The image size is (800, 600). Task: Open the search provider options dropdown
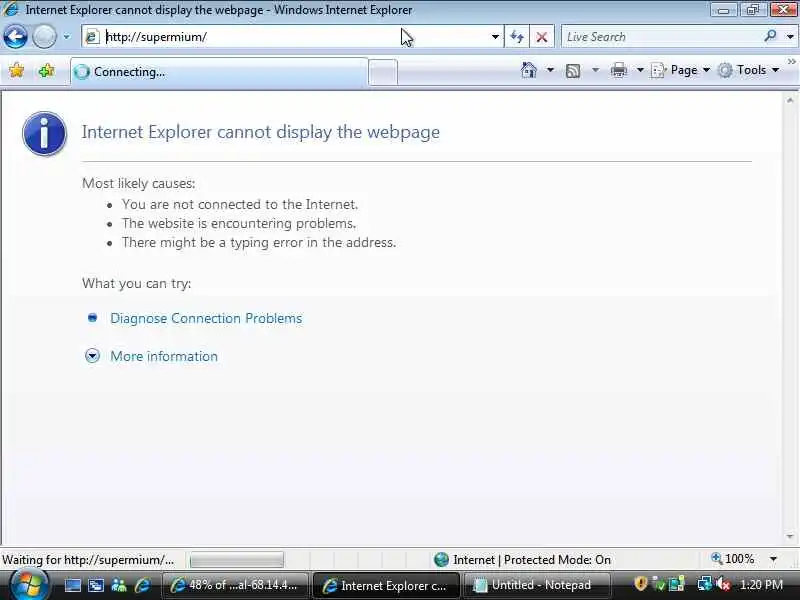790,37
